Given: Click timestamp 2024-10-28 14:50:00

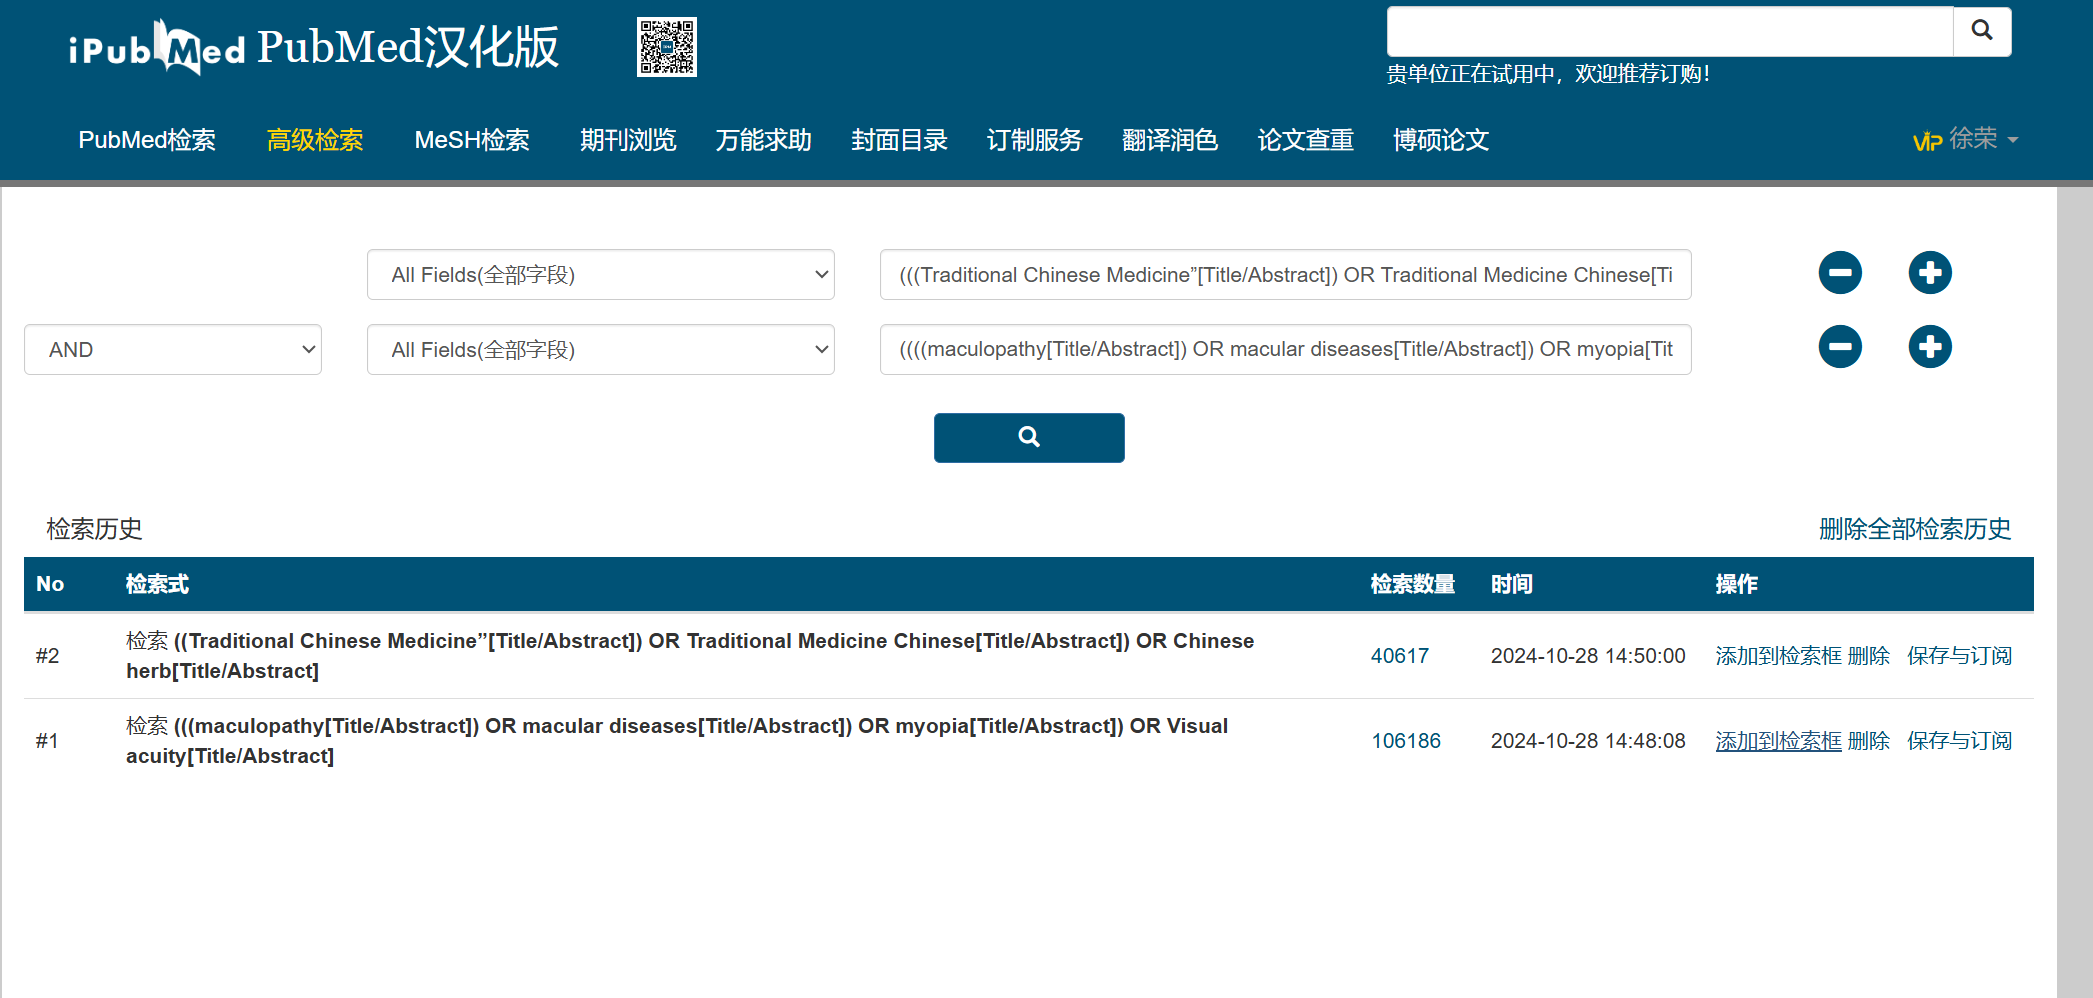Looking at the screenshot, I should [1588, 656].
